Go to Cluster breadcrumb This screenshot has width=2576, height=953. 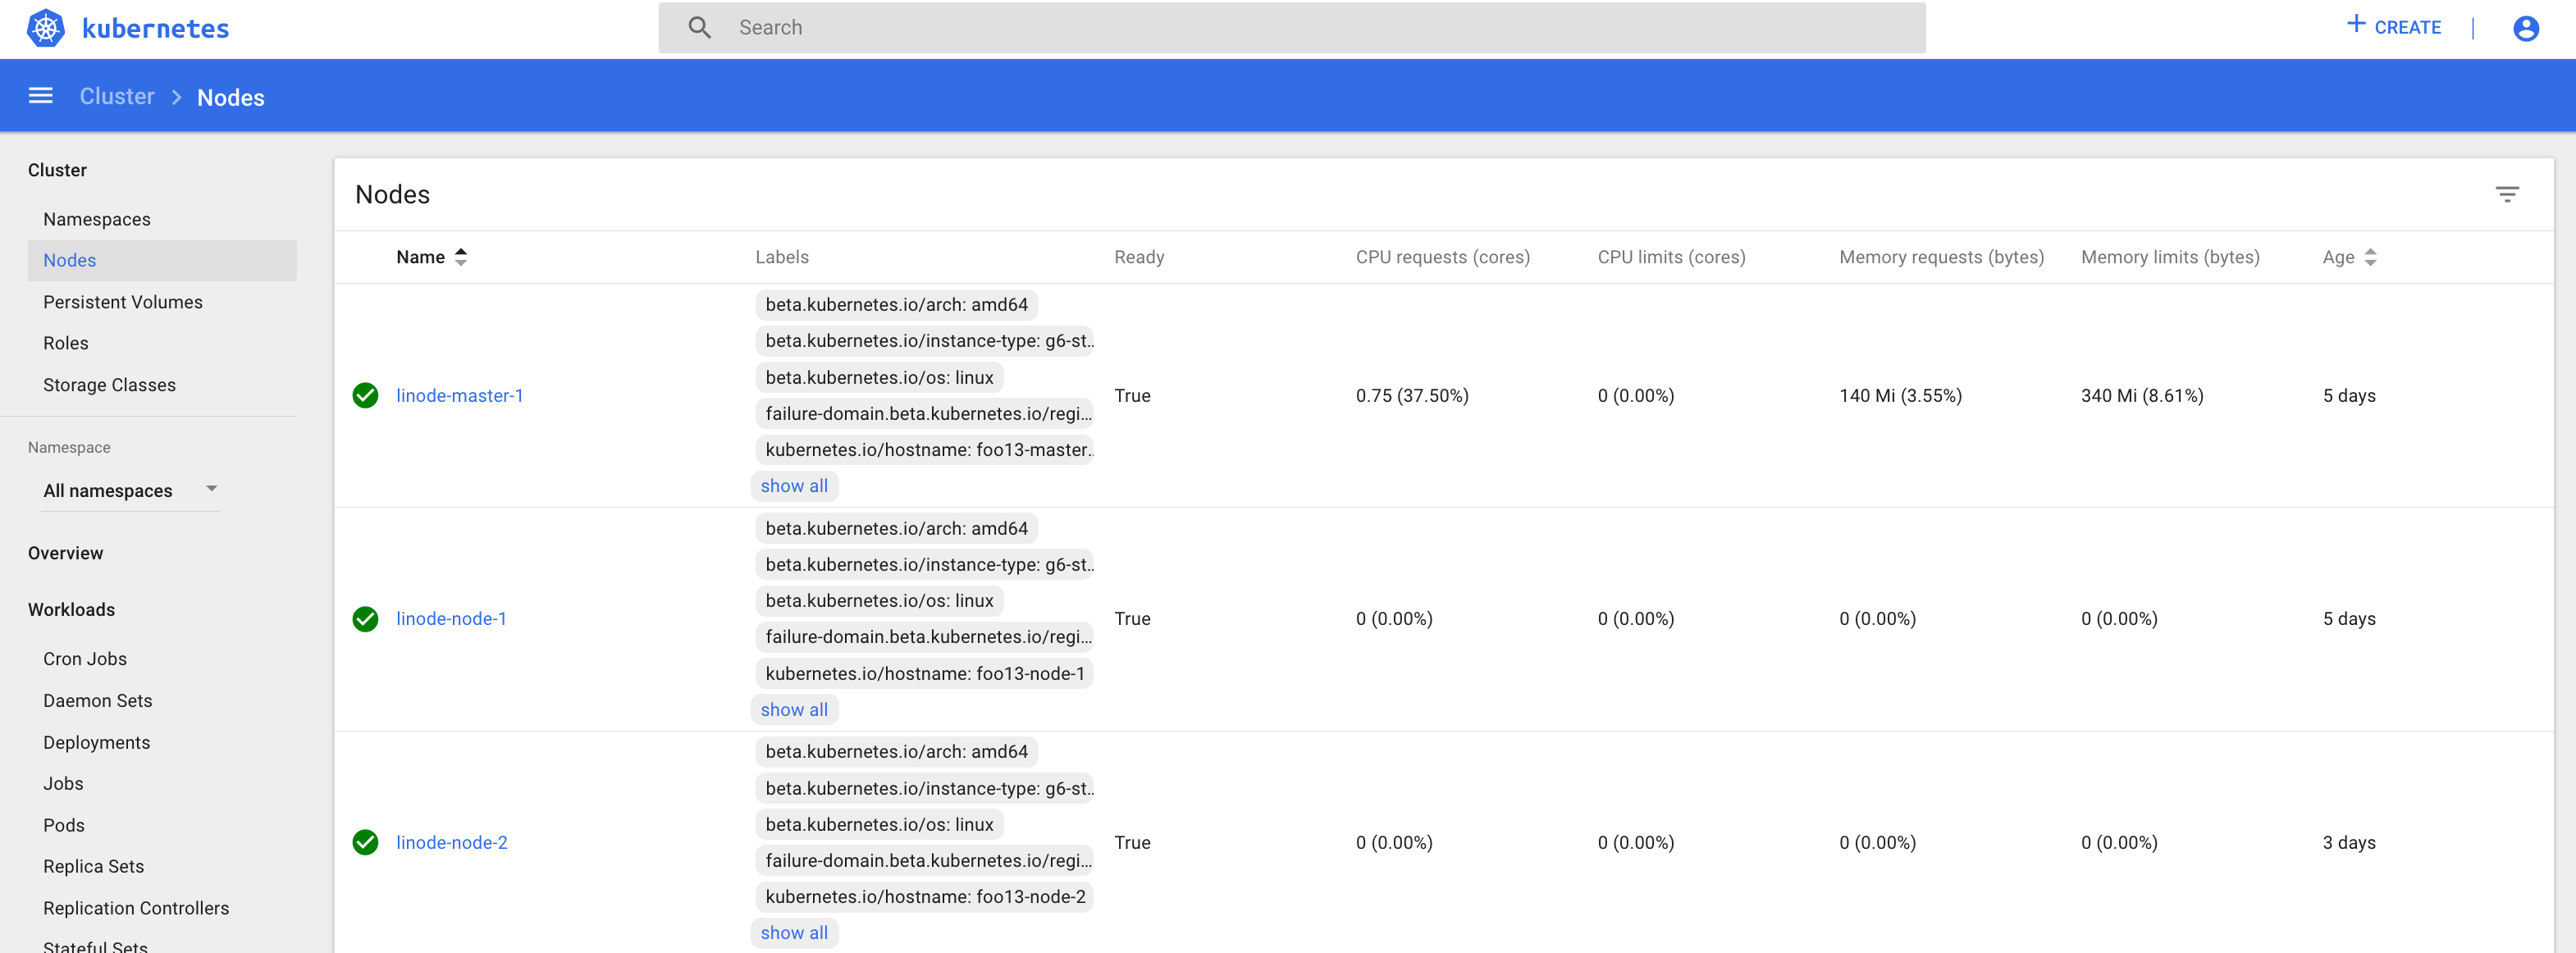pos(117,96)
